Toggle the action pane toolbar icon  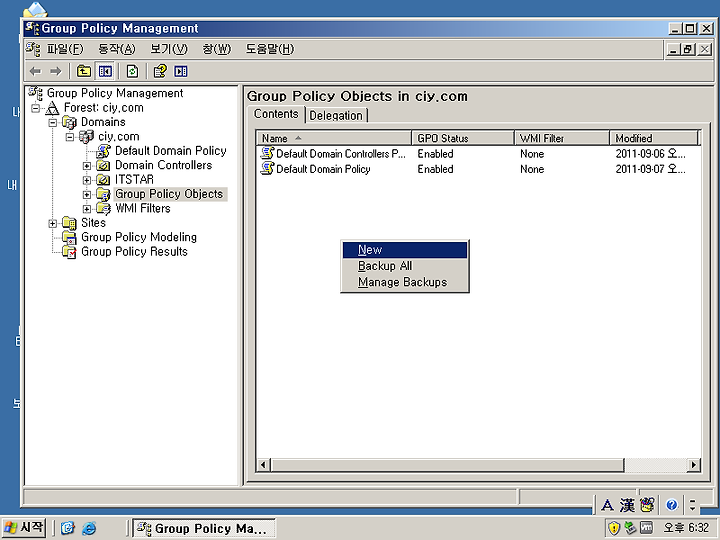pos(181,71)
